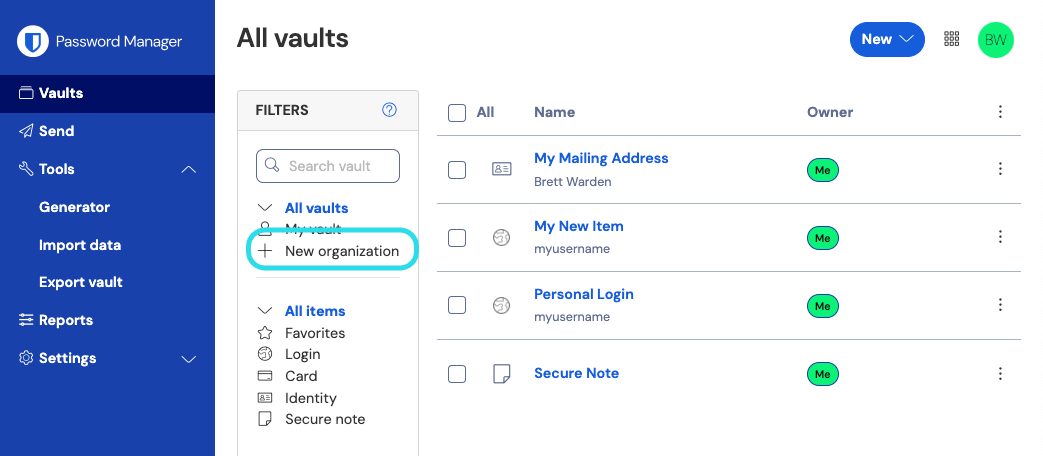Check the Select All checkbox
Screen dimensions: 1043x456
point(457,112)
